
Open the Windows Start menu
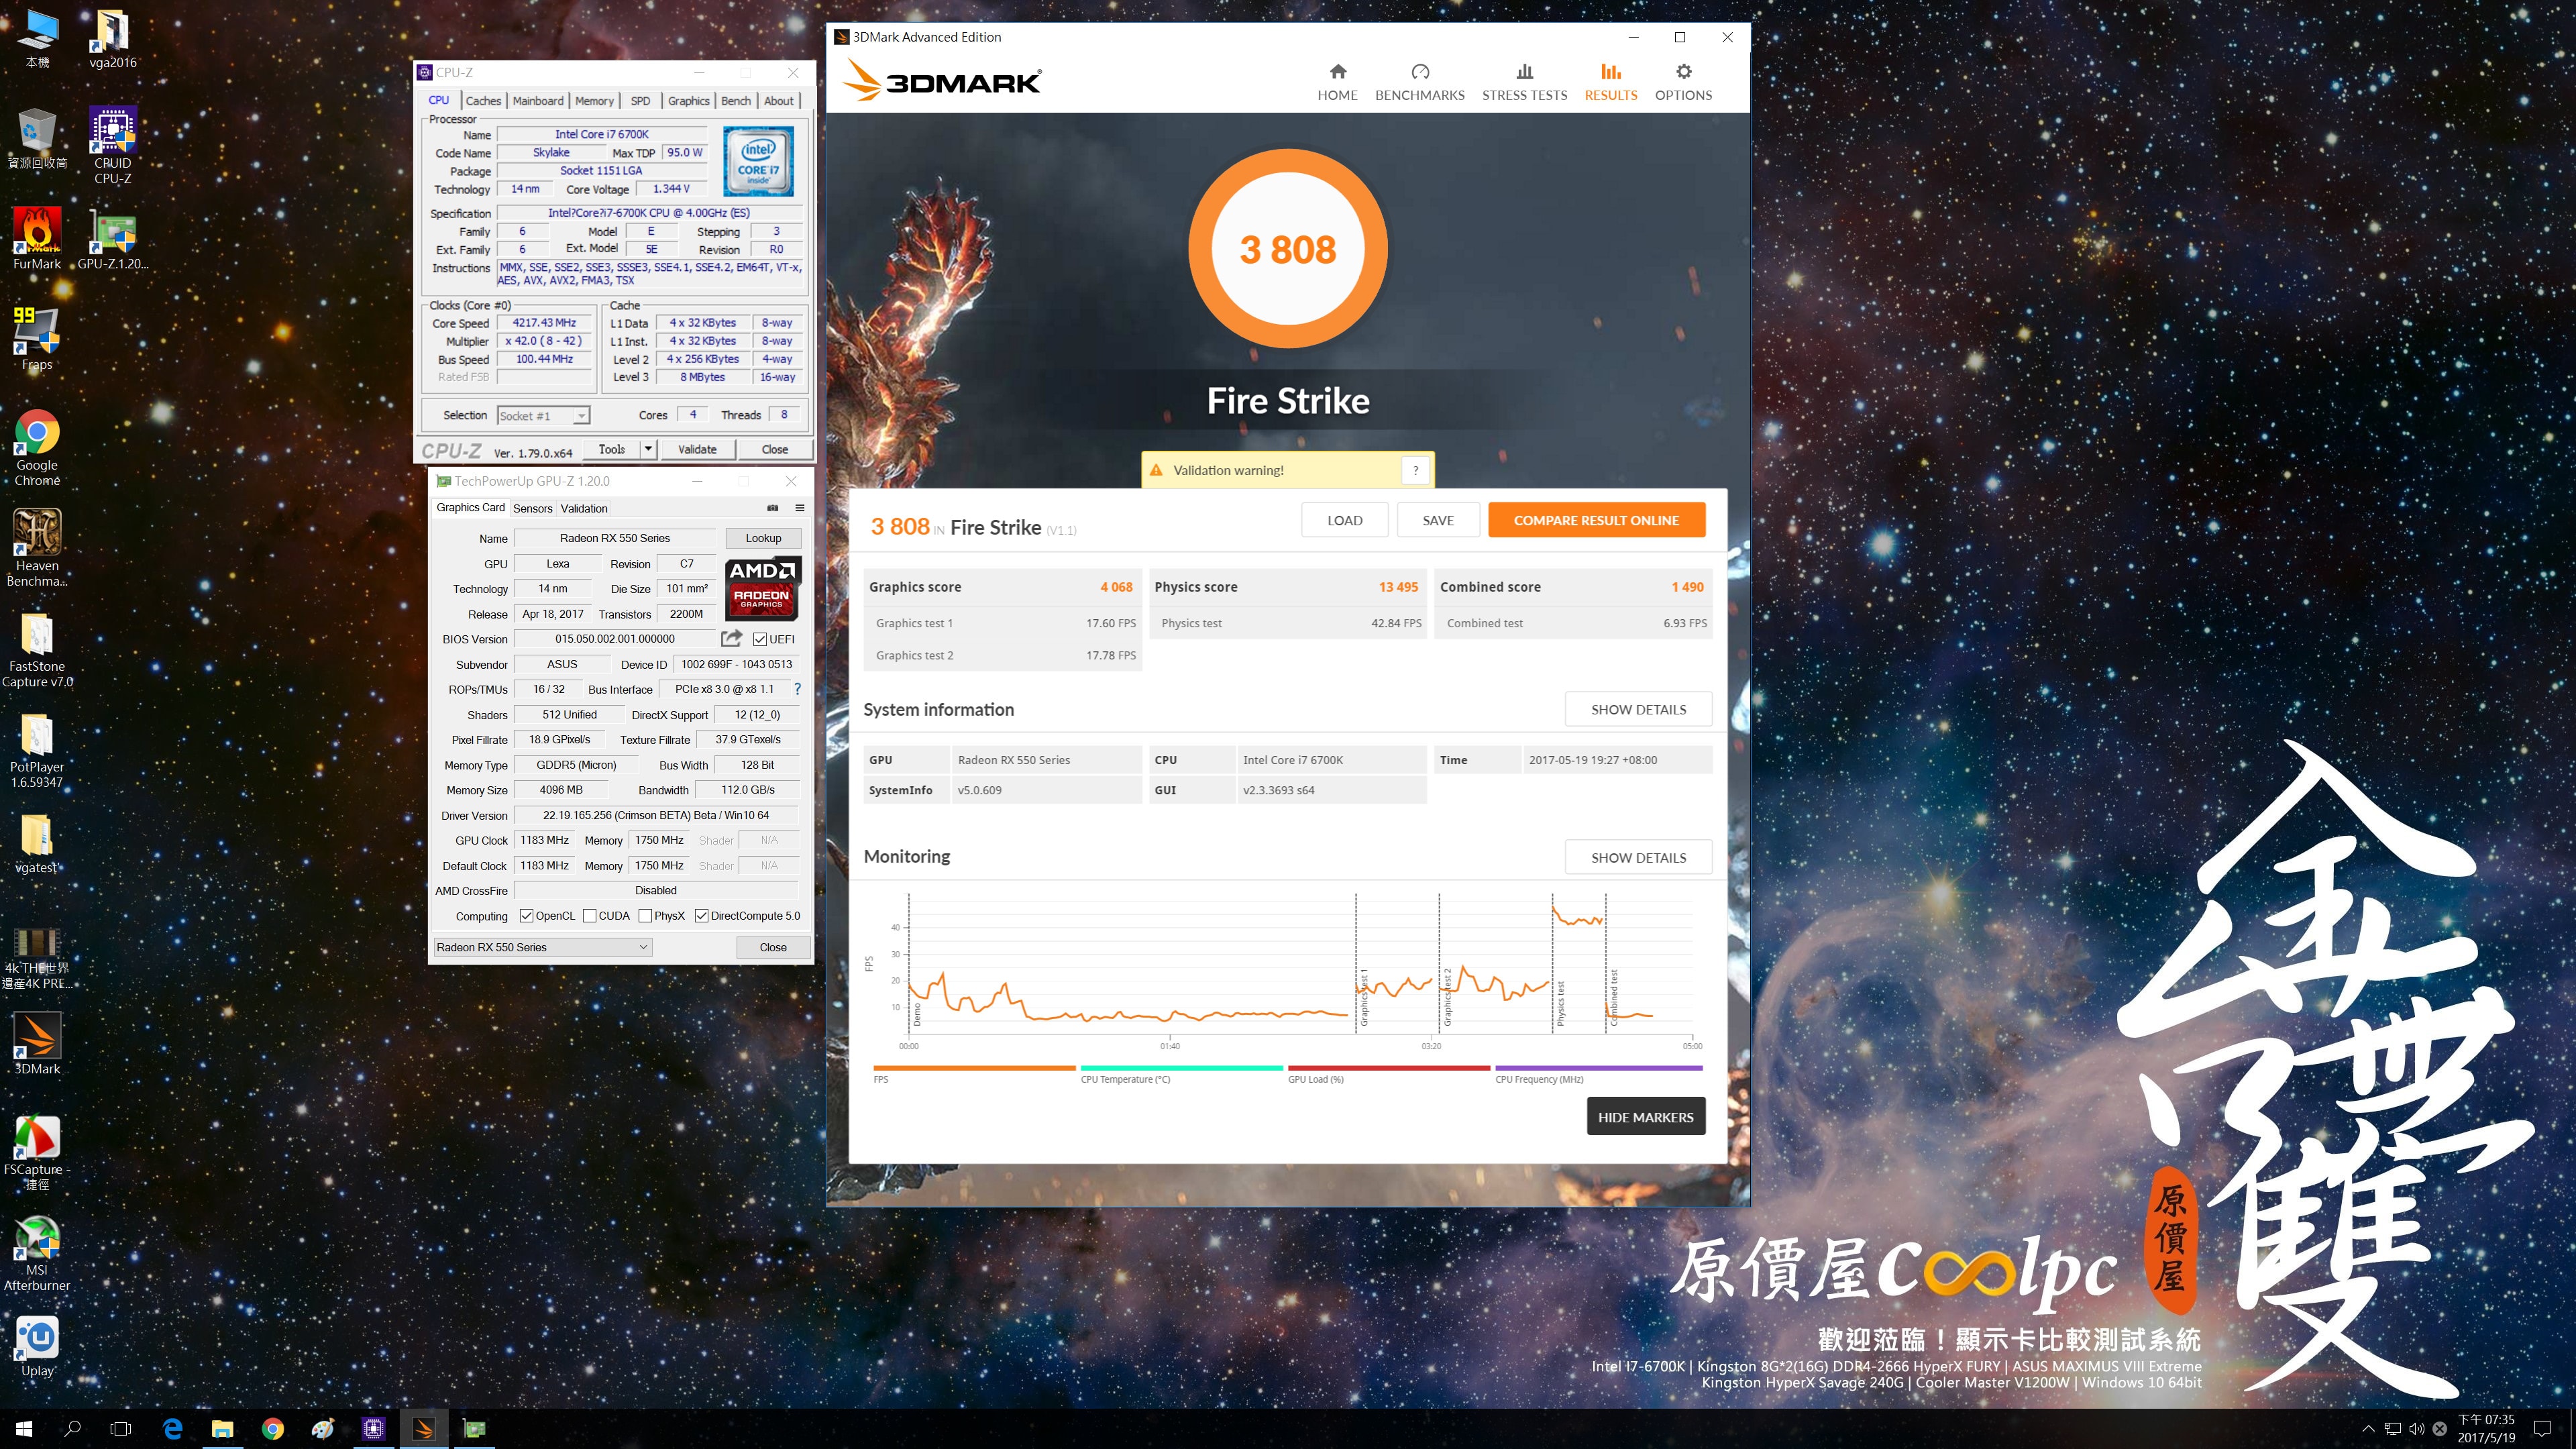(x=24, y=1429)
